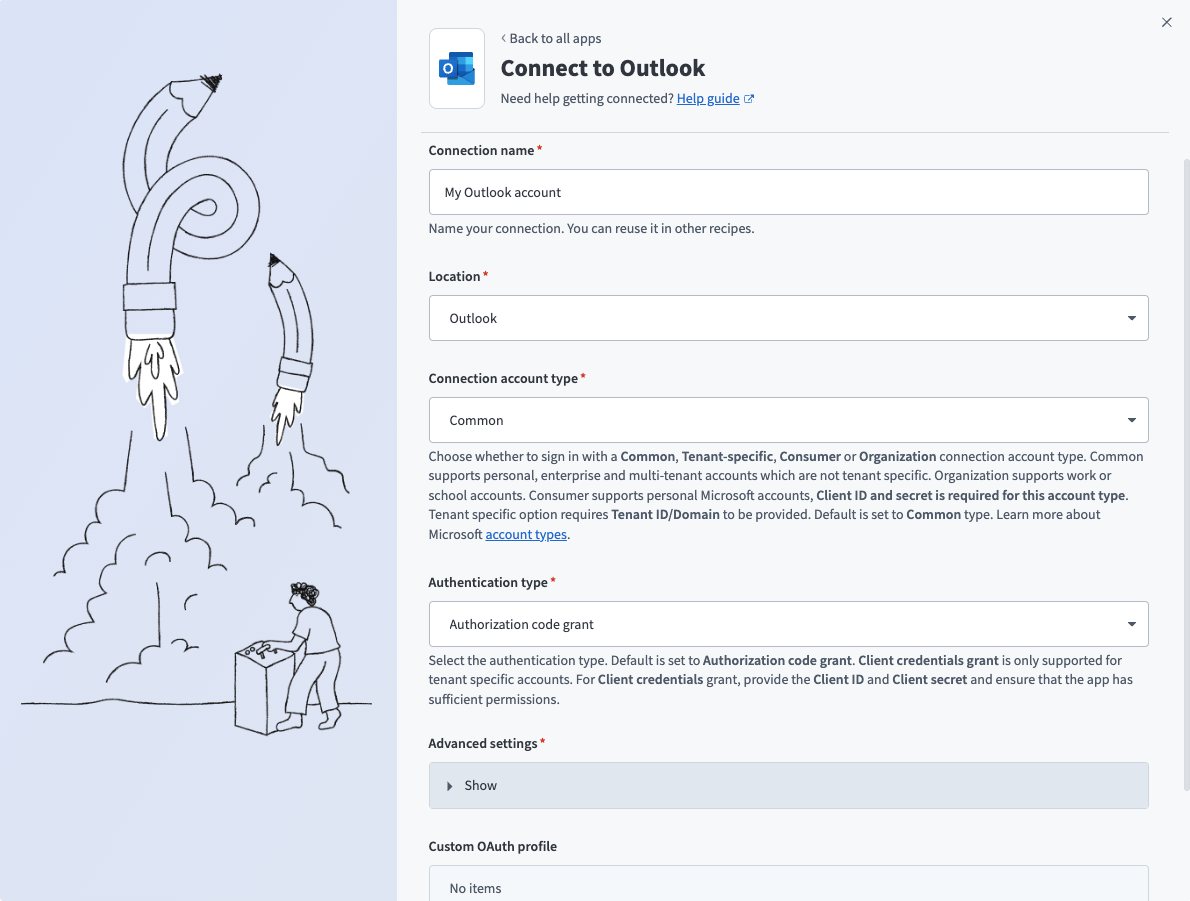Open the Help guide link
This screenshot has height=901, width=1190.
[x=708, y=99]
